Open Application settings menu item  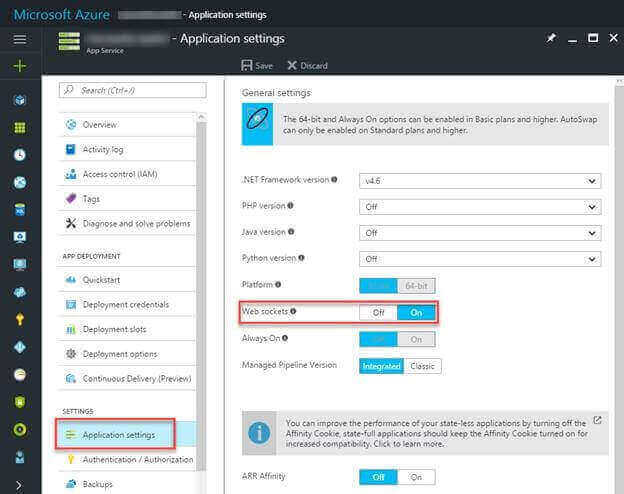click(118, 435)
